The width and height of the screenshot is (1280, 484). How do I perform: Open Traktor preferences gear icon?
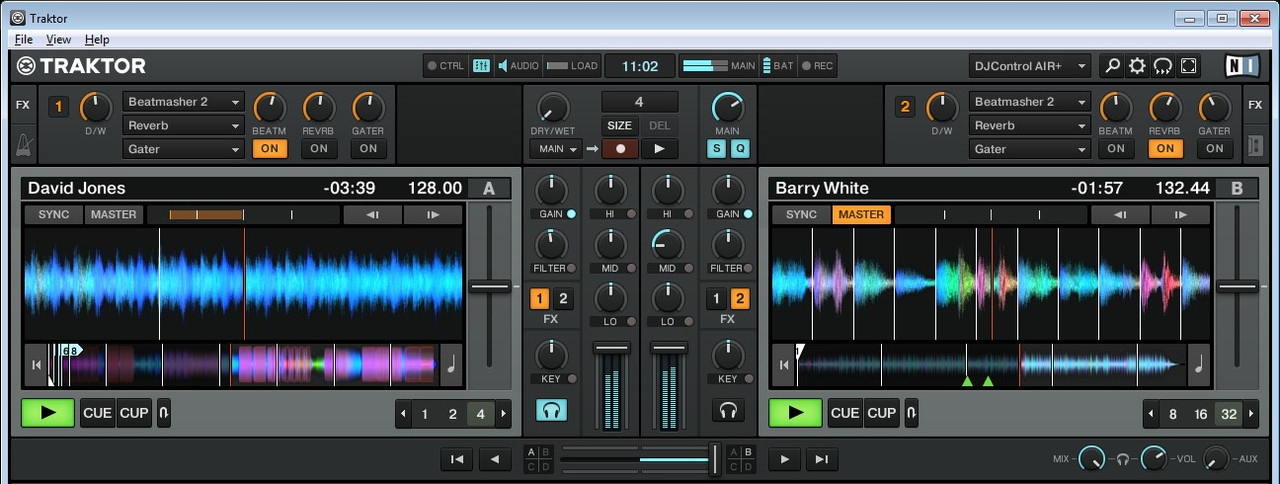click(1137, 66)
